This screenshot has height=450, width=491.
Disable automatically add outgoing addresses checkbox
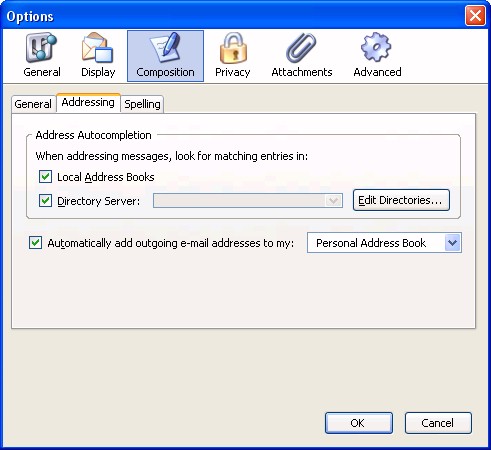[x=36, y=243]
